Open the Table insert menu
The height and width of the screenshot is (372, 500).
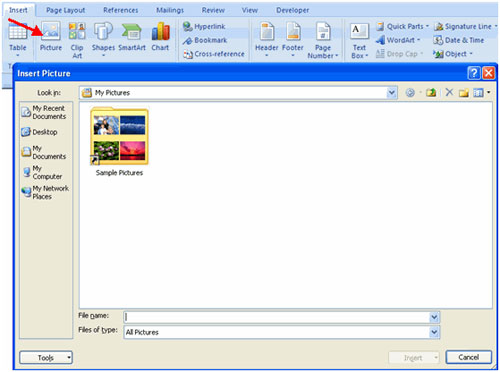point(18,40)
